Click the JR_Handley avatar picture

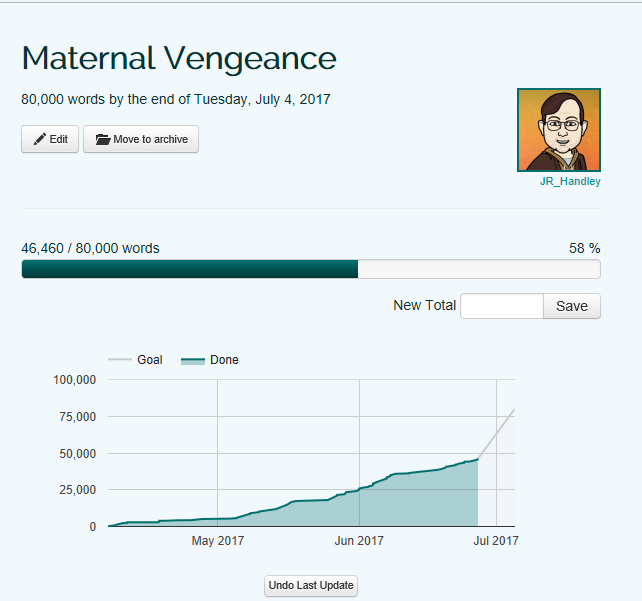(x=558, y=130)
